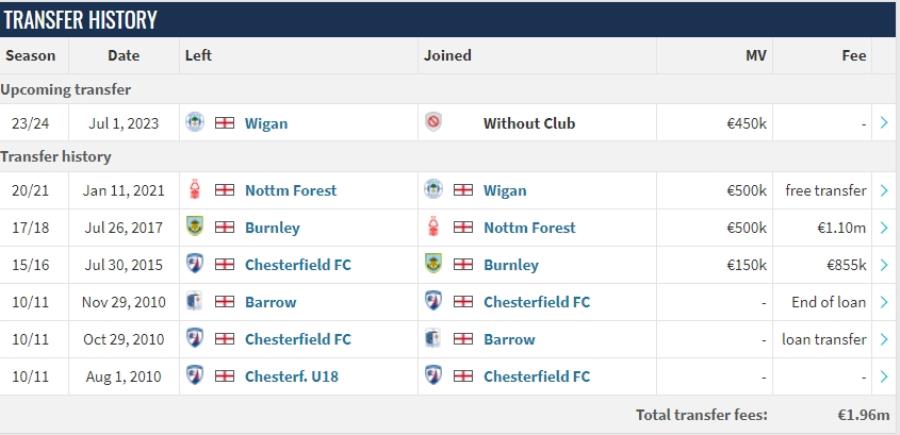Screen dimensions: 900x435
Task: Click Chesterfield FC crest in 15/16 Left column
Action: pos(195,264)
